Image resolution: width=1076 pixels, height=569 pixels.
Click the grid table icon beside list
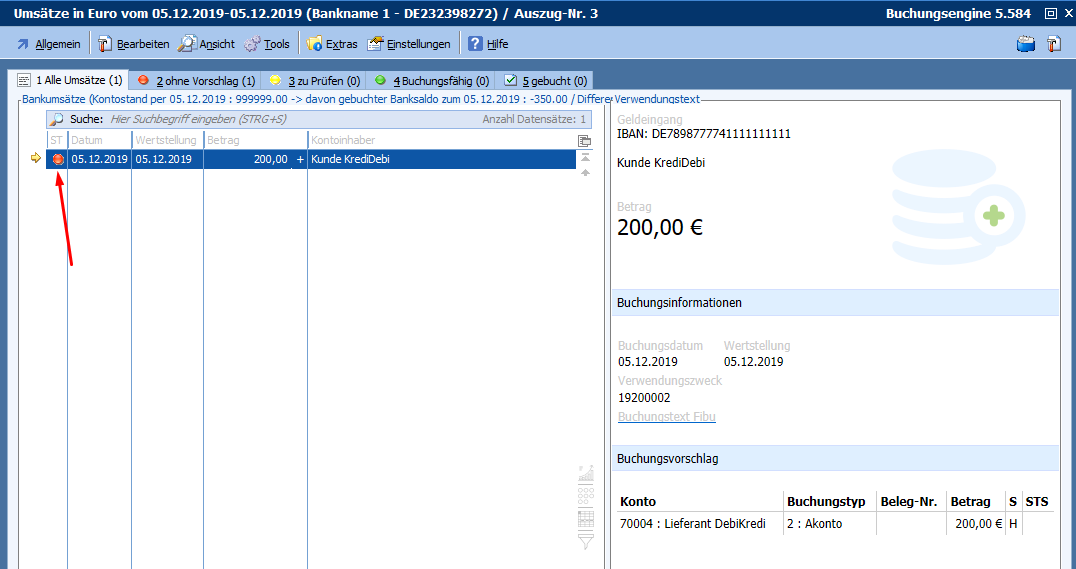(586, 518)
